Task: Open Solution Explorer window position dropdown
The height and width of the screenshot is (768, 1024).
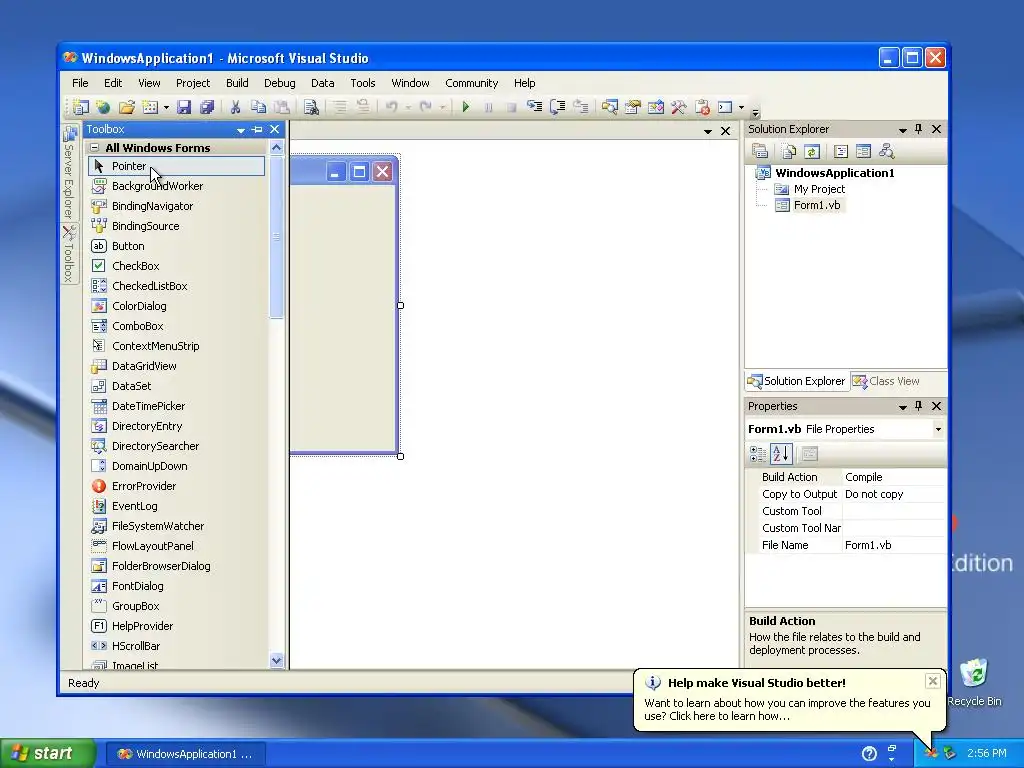Action: [903, 131]
